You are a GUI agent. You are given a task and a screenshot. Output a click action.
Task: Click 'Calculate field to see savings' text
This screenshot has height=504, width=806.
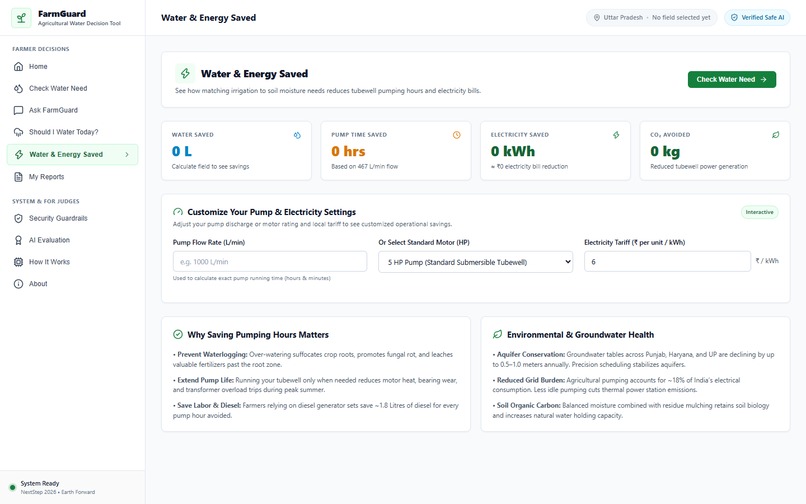point(210,167)
